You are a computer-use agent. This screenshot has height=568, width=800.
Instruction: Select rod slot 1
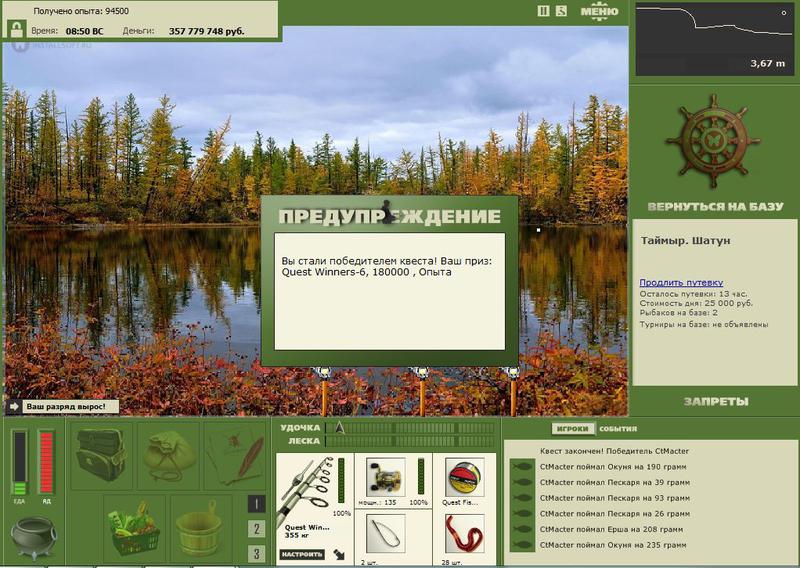pyautogui.click(x=256, y=504)
